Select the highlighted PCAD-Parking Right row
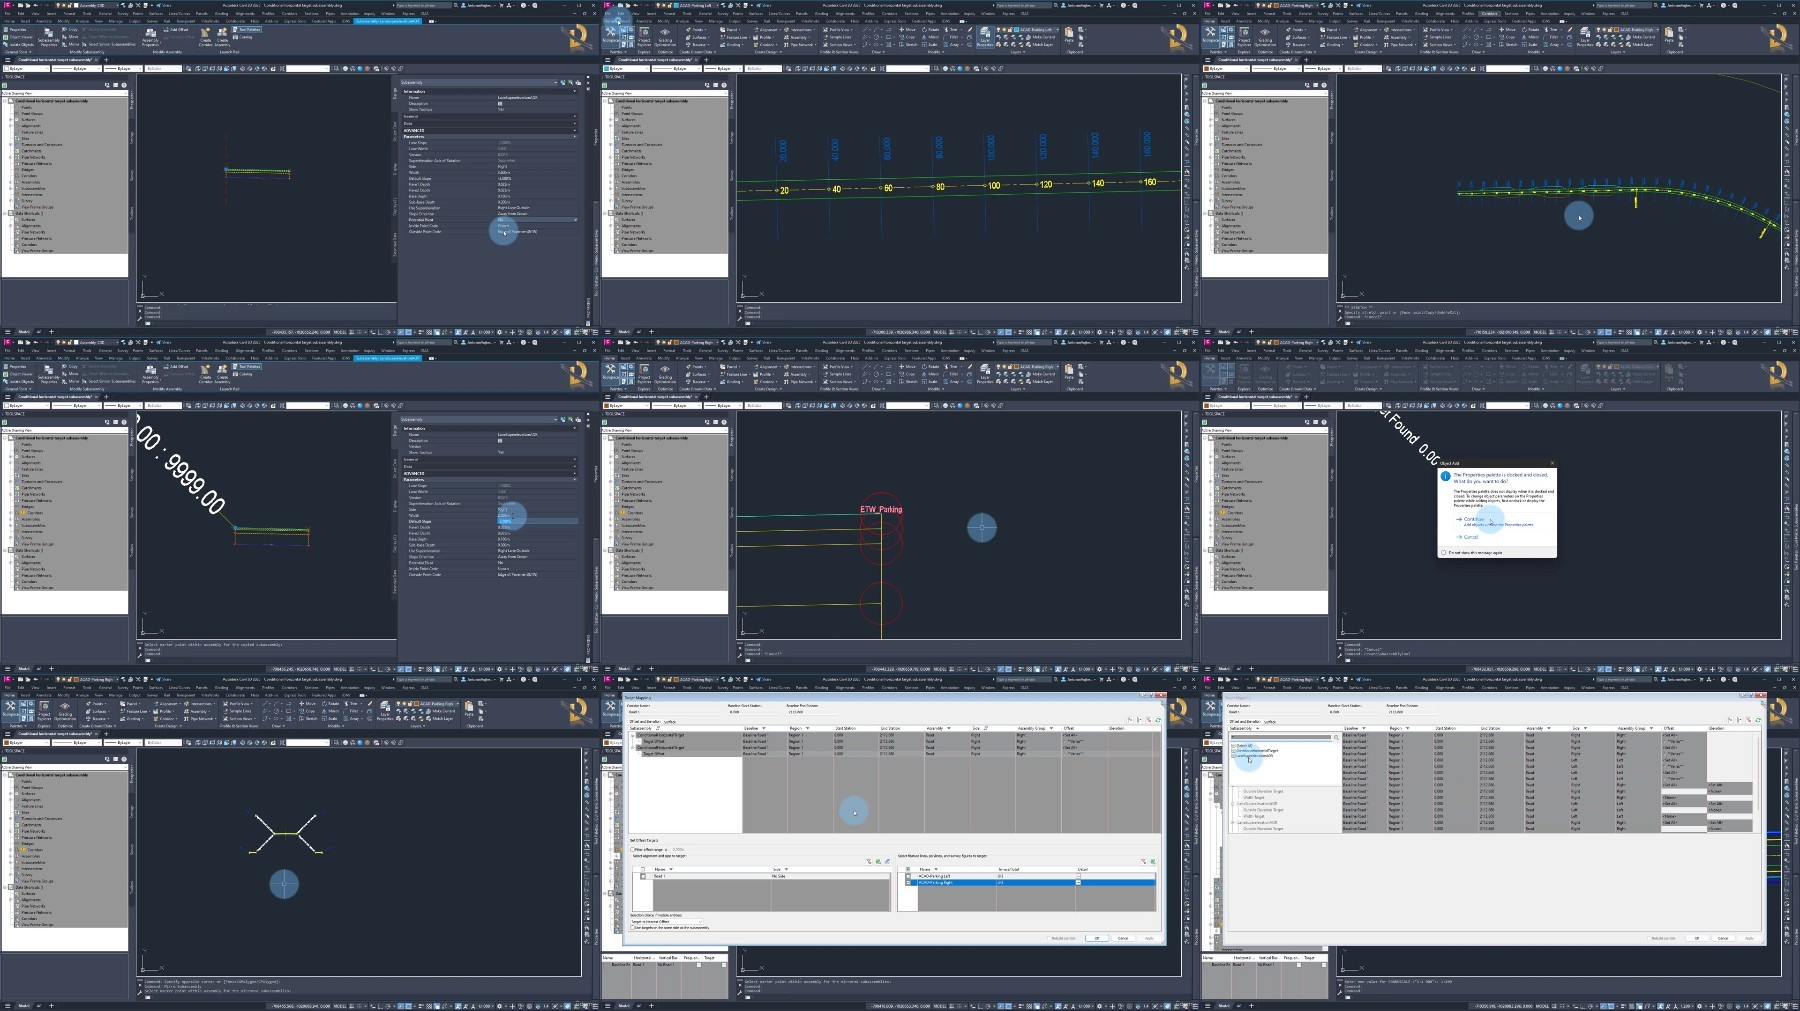1800x1011 pixels. point(1031,882)
